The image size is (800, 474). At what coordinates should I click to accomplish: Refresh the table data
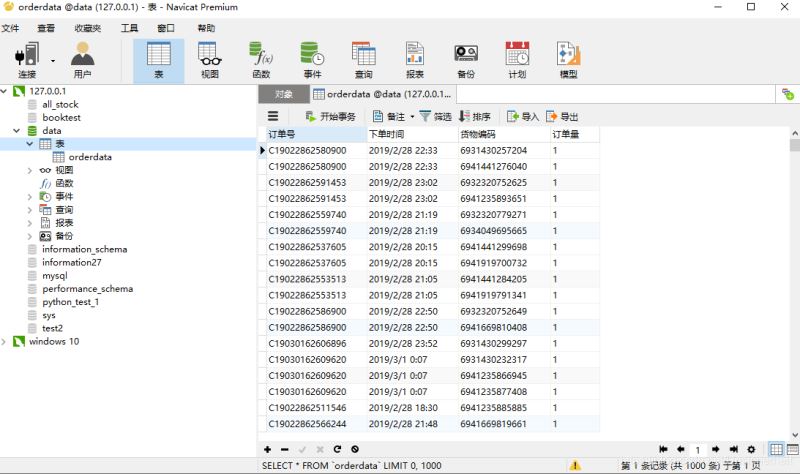(x=337, y=450)
